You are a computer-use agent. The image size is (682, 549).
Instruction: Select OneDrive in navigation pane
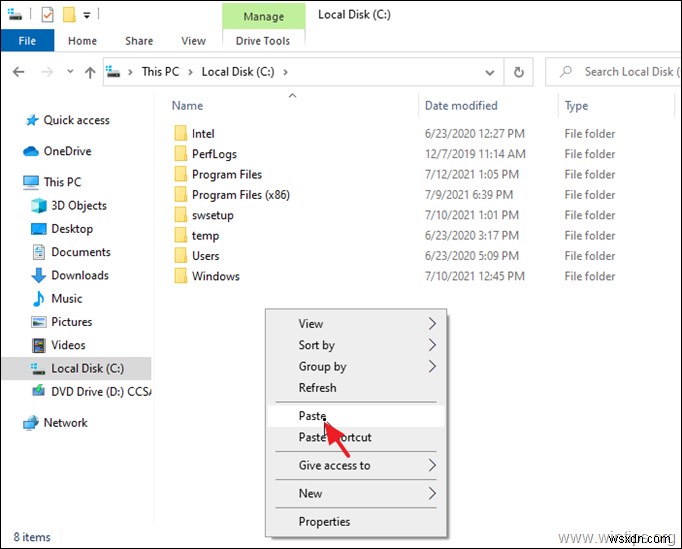pyautogui.click(x=67, y=151)
